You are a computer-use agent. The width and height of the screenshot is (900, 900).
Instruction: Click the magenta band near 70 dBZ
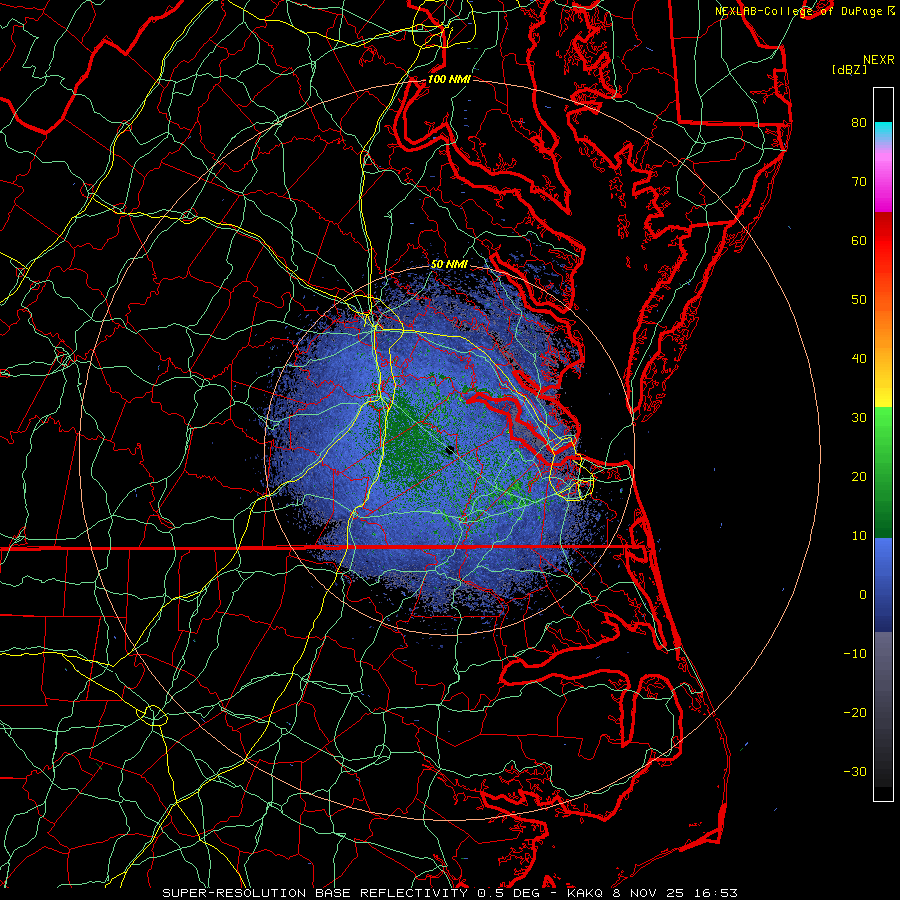click(883, 195)
